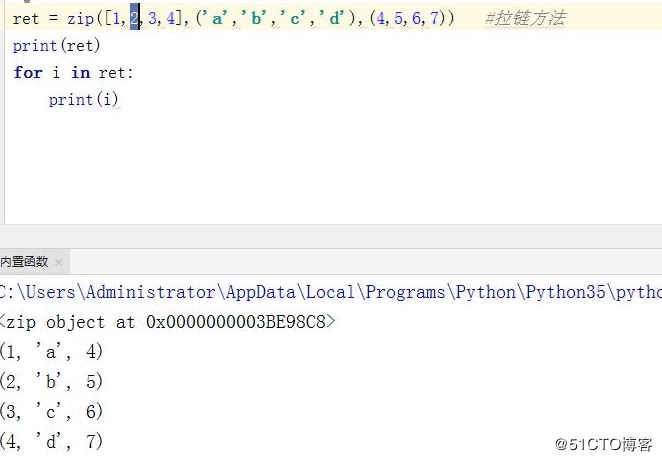
Task: Click the zip function call in the code
Action: (80, 19)
